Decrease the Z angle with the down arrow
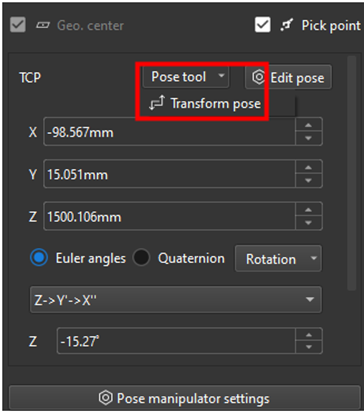Viewport: 364px width, 412px height. click(308, 347)
